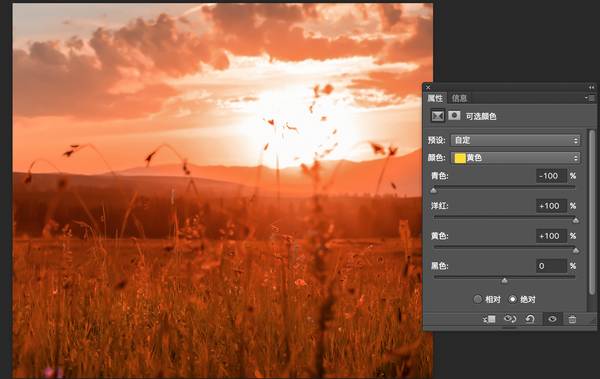Open the 预设 preset dropdown
The image size is (600, 379).
point(515,140)
